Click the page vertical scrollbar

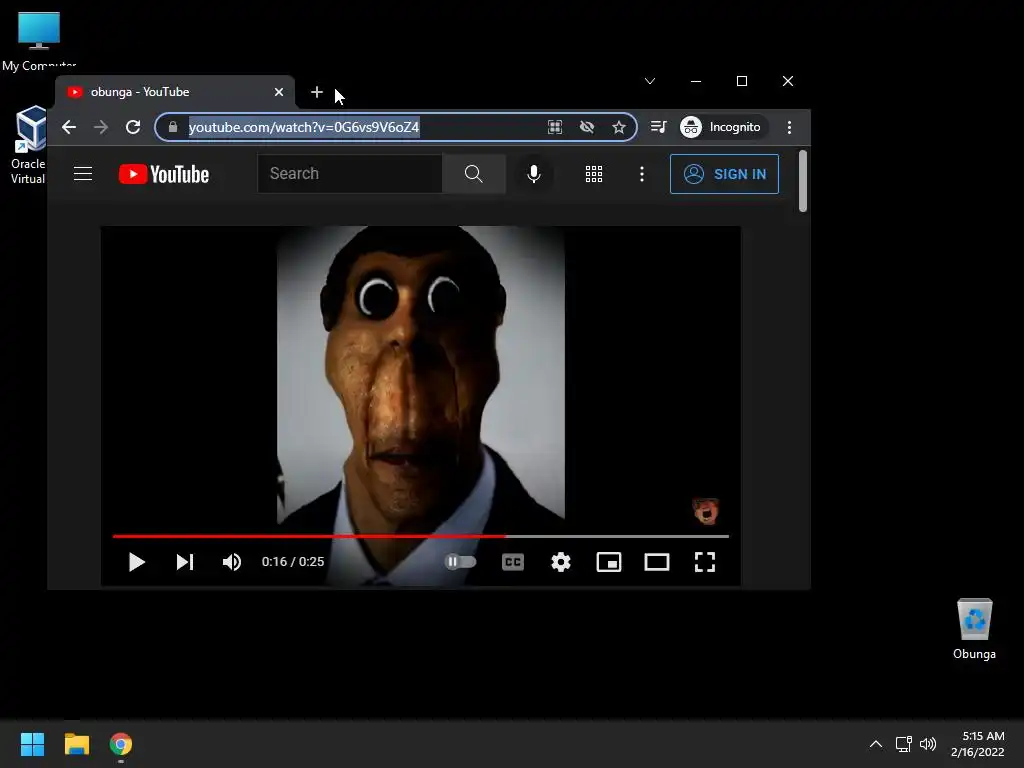pos(803,181)
